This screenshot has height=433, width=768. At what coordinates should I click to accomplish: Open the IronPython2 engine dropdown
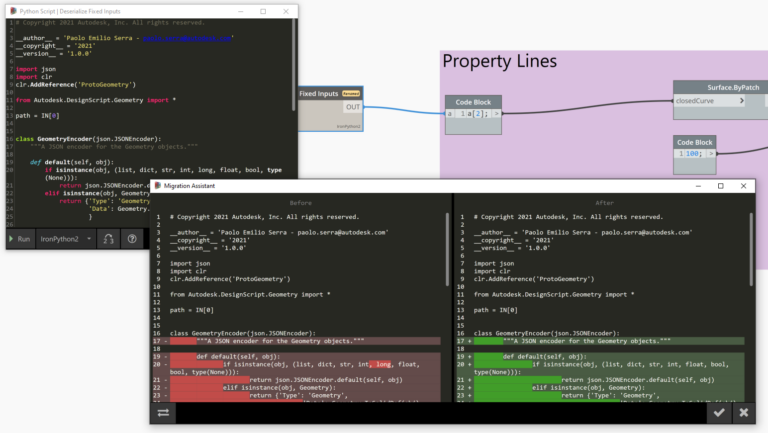click(x=66, y=239)
